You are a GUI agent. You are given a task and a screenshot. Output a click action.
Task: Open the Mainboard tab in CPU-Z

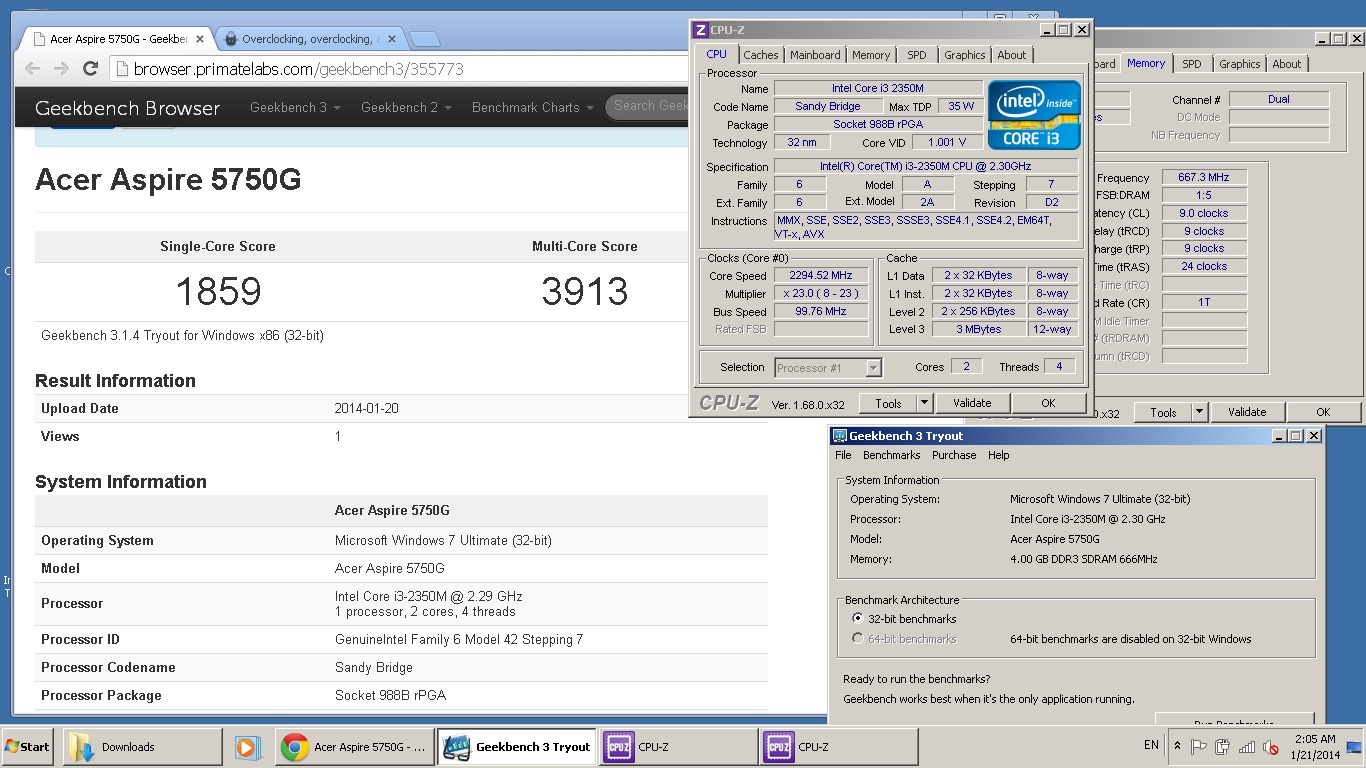click(x=815, y=55)
